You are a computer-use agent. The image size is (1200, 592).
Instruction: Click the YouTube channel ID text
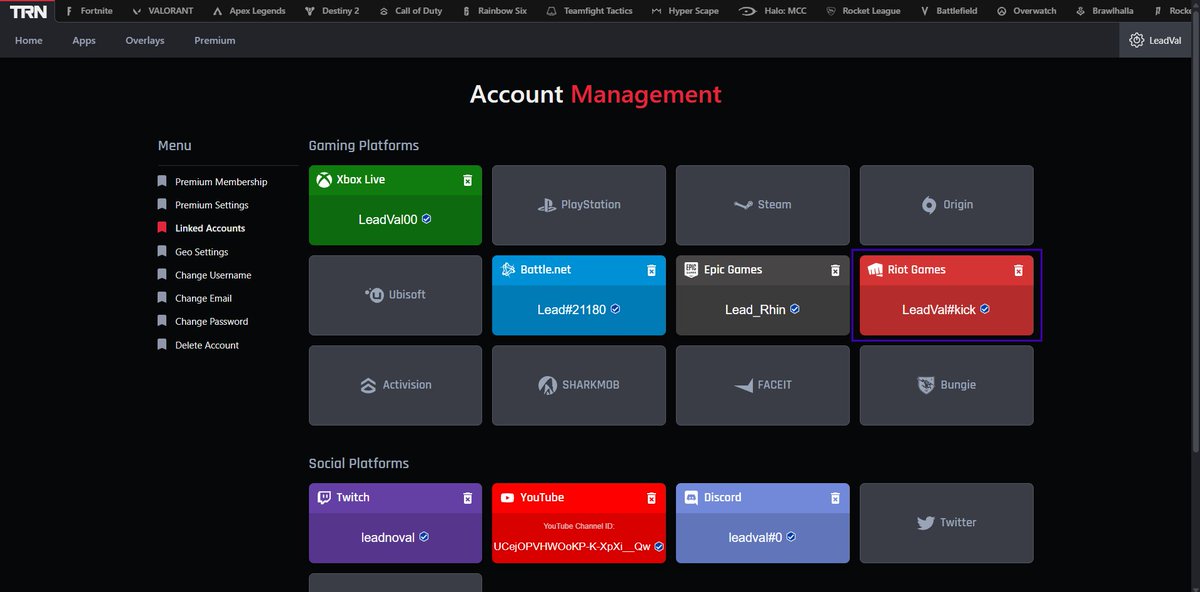pyautogui.click(x=572, y=547)
